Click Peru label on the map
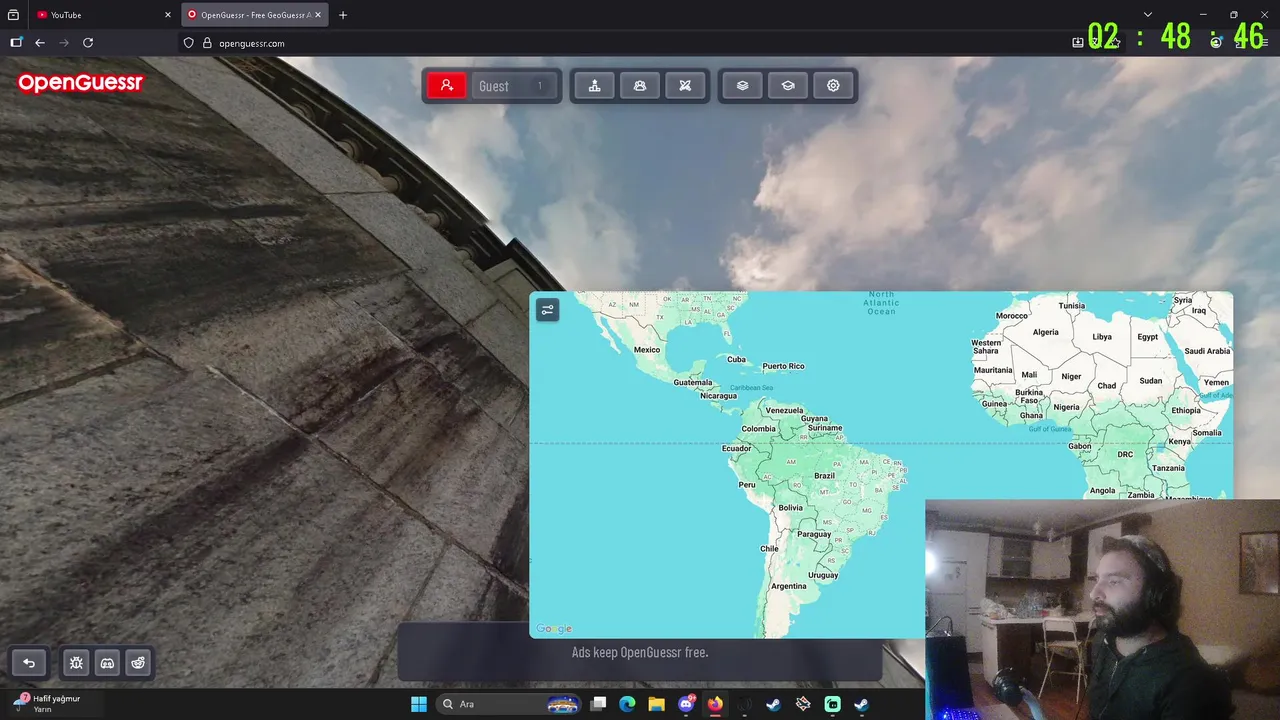The height and width of the screenshot is (720, 1280). tap(747, 485)
